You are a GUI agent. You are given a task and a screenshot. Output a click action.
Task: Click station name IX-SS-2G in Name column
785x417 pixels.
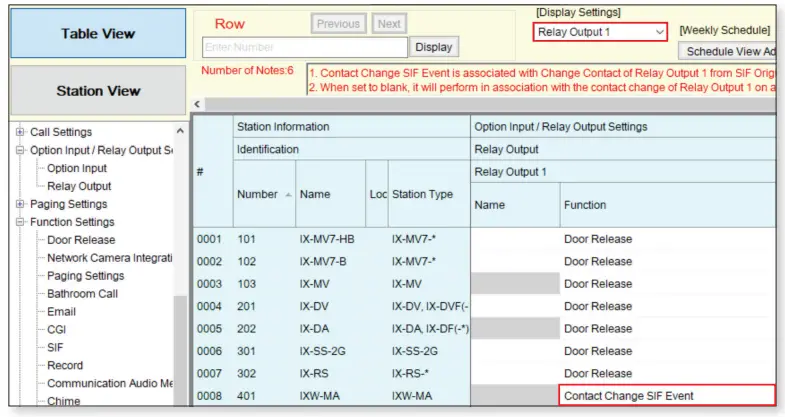[x=322, y=351]
